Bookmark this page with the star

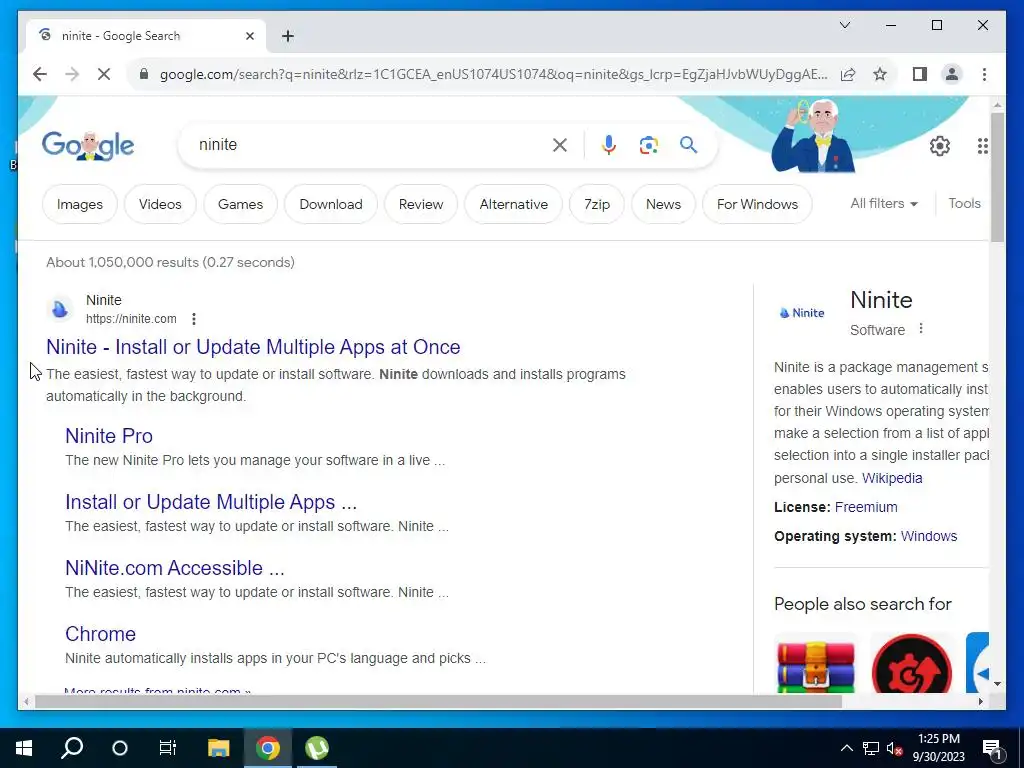tap(880, 74)
